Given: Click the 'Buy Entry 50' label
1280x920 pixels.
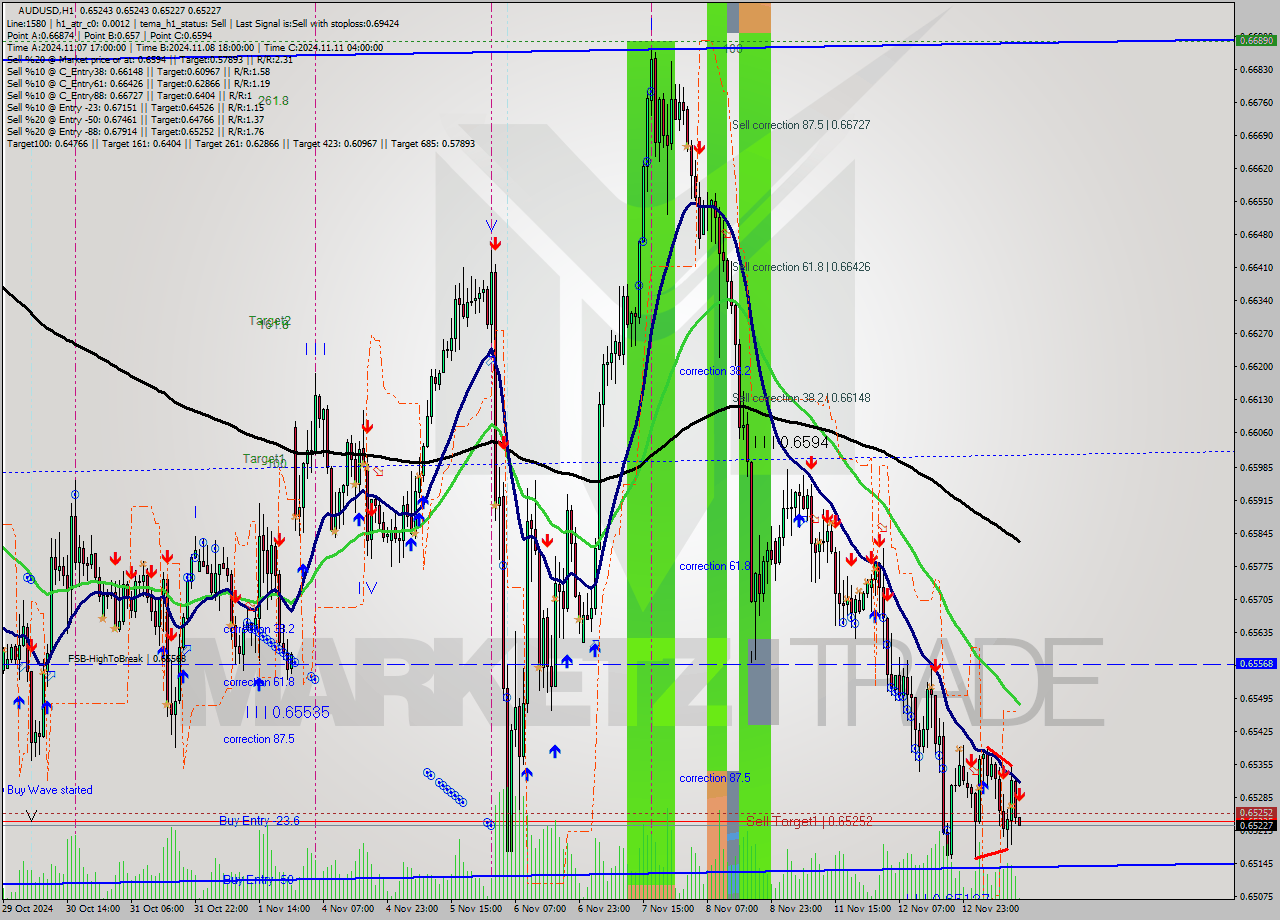Looking at the screenshot, I should [x=258, y=879].
